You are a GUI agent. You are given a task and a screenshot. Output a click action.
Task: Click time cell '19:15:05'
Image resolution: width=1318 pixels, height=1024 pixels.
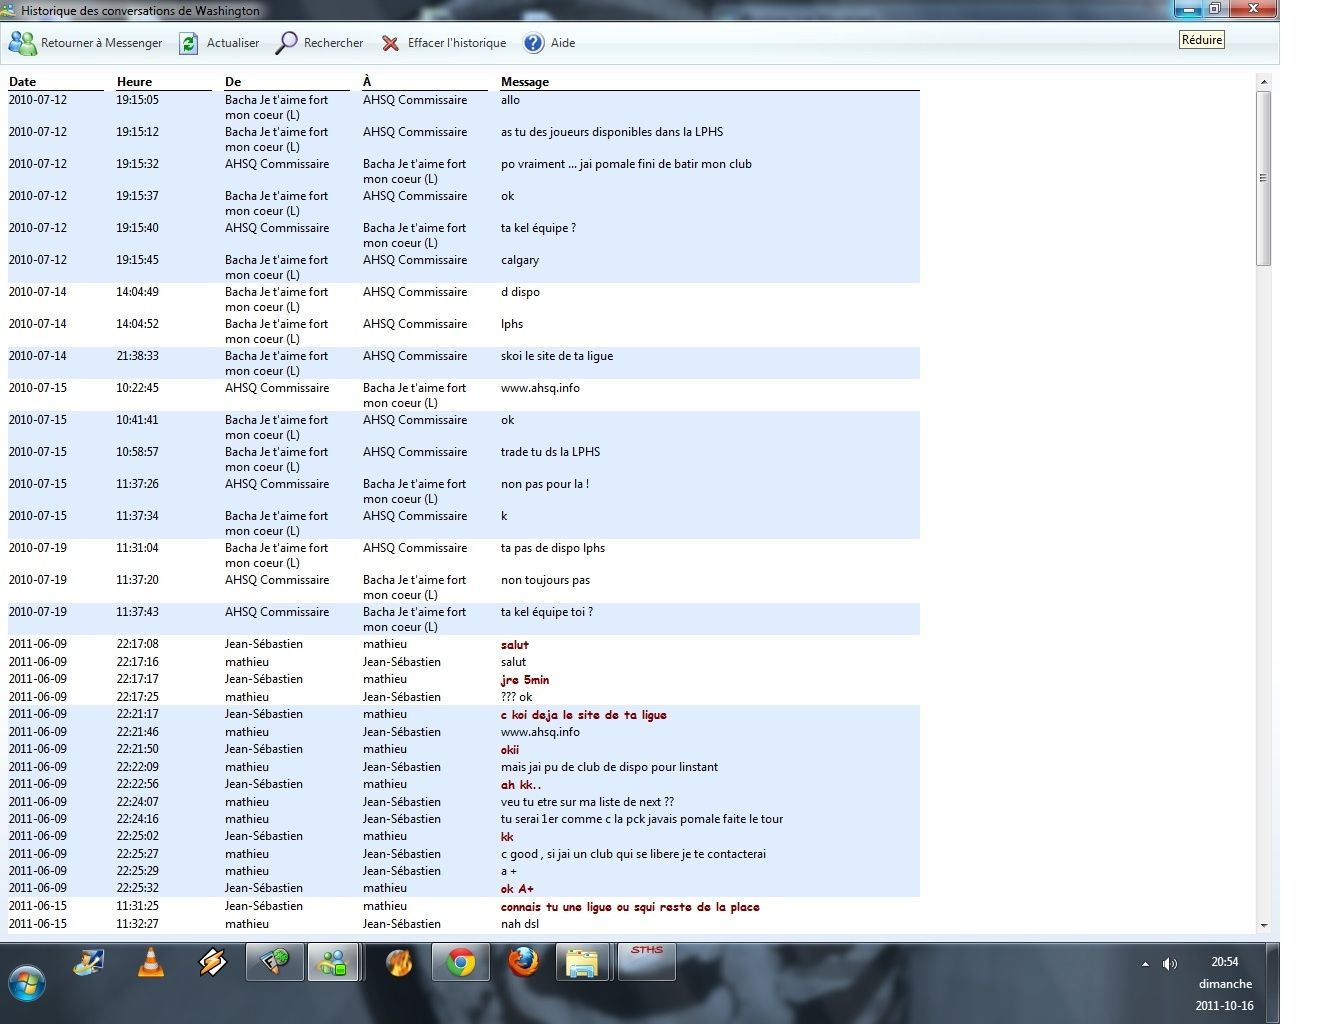click(137, 100)
